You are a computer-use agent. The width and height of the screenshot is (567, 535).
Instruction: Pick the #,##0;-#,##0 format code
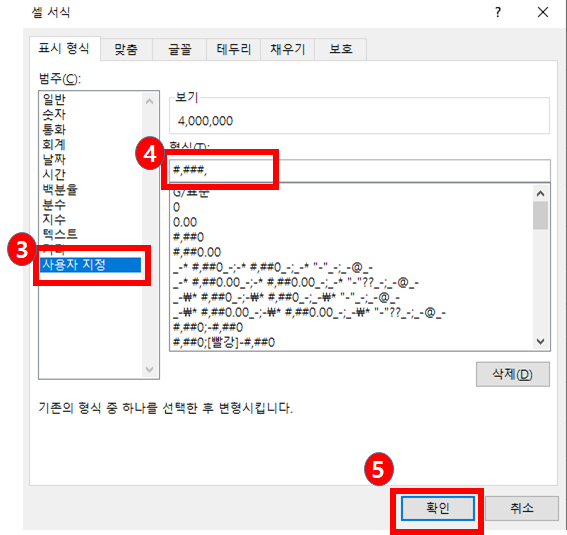click(x=208, y=328)
